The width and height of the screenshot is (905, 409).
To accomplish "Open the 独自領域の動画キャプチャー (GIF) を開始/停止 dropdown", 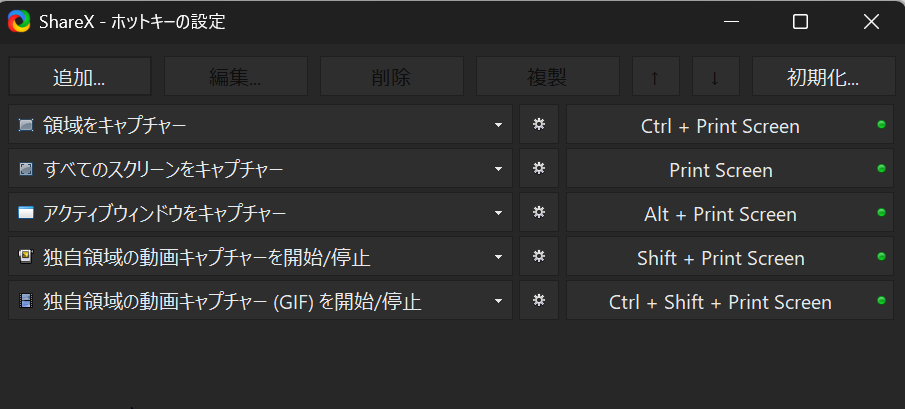I will point(498,302).
